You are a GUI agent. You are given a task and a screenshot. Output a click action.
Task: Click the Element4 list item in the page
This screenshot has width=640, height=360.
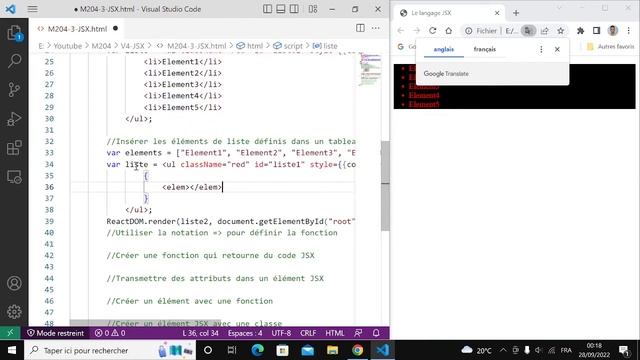click(x=424, y=95)
